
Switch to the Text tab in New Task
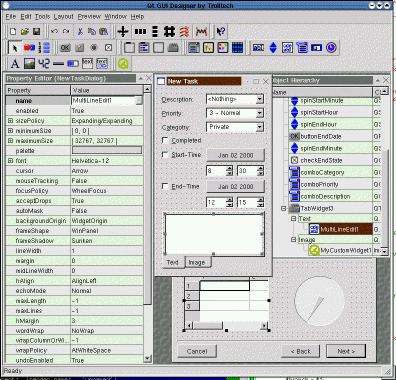pyautogui.click(x=172, y=262)
